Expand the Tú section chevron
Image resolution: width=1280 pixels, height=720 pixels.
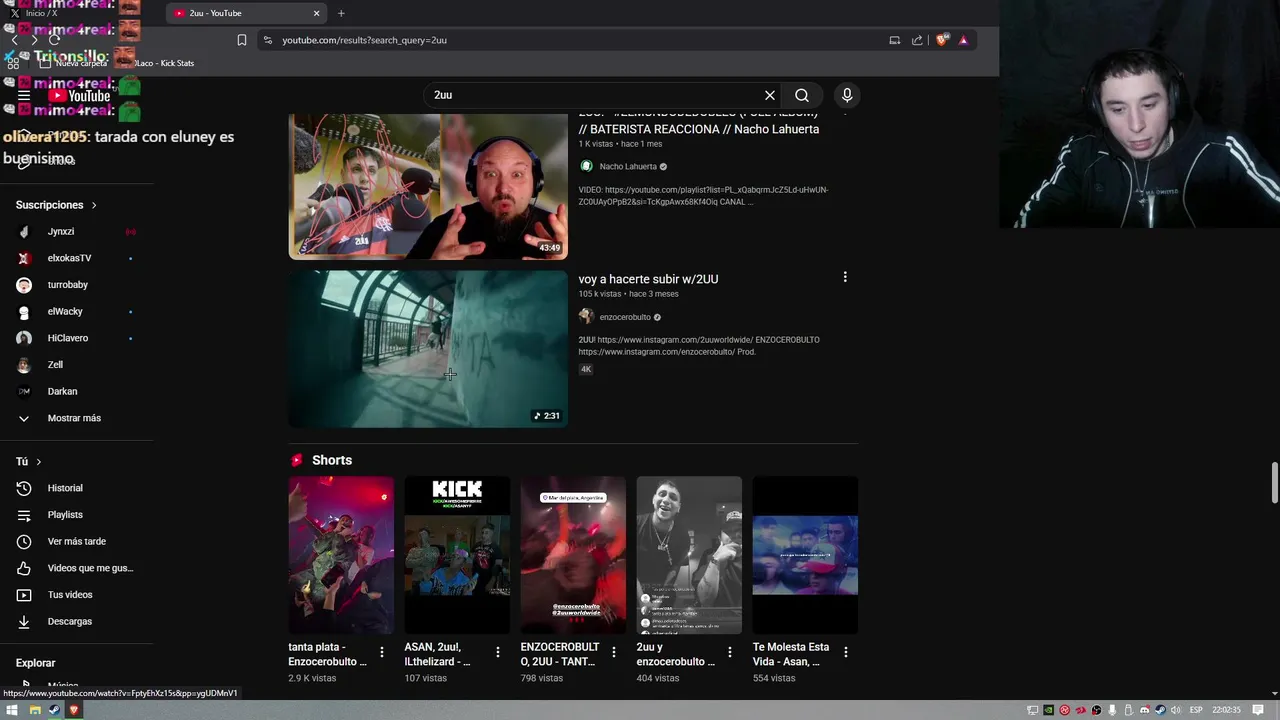(39, 462)
